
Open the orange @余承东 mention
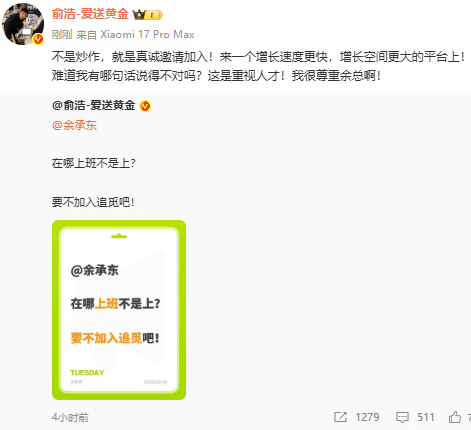click(74, 125)
